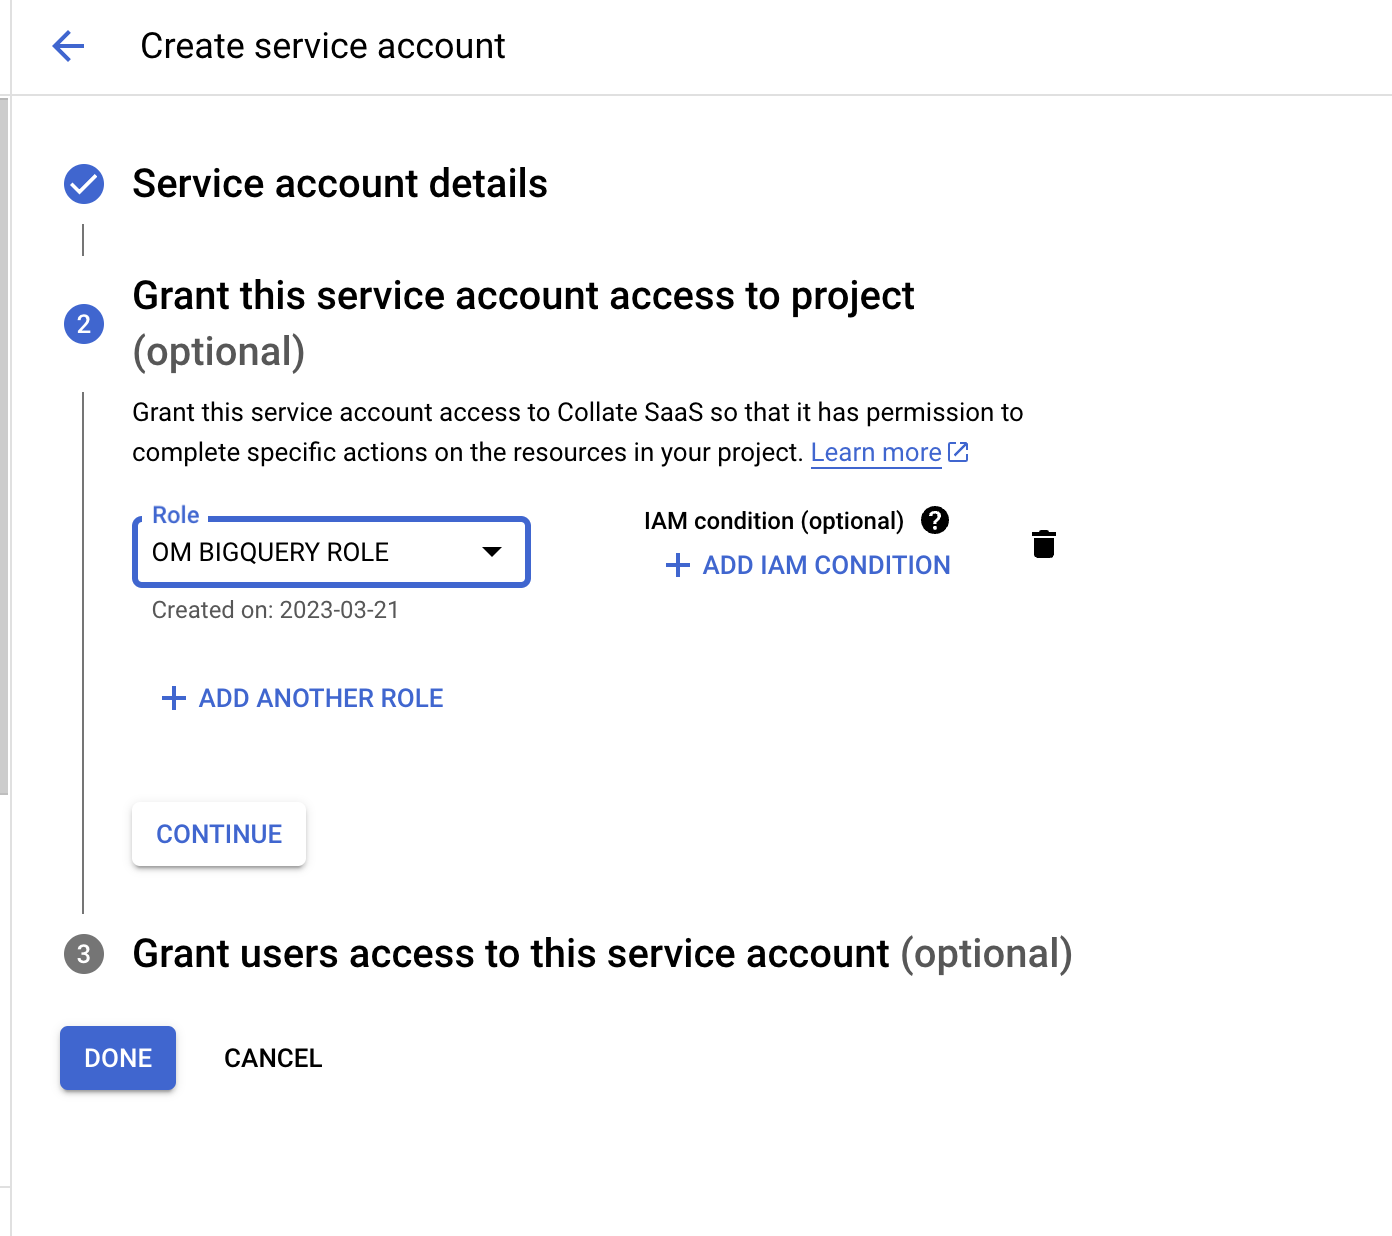Click step 3 circle for Grant users access
This screenshot has width=1392, height=1236.
[84, 953]
